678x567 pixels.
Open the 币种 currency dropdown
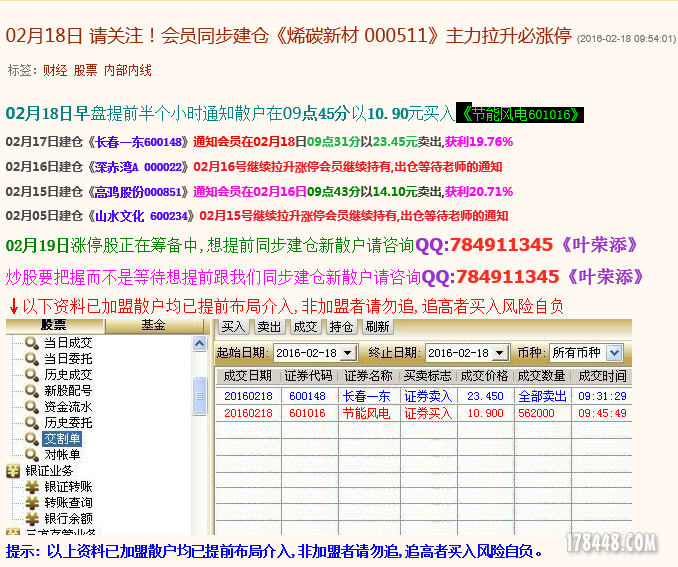pyautogui.click(x=614, y=353)
